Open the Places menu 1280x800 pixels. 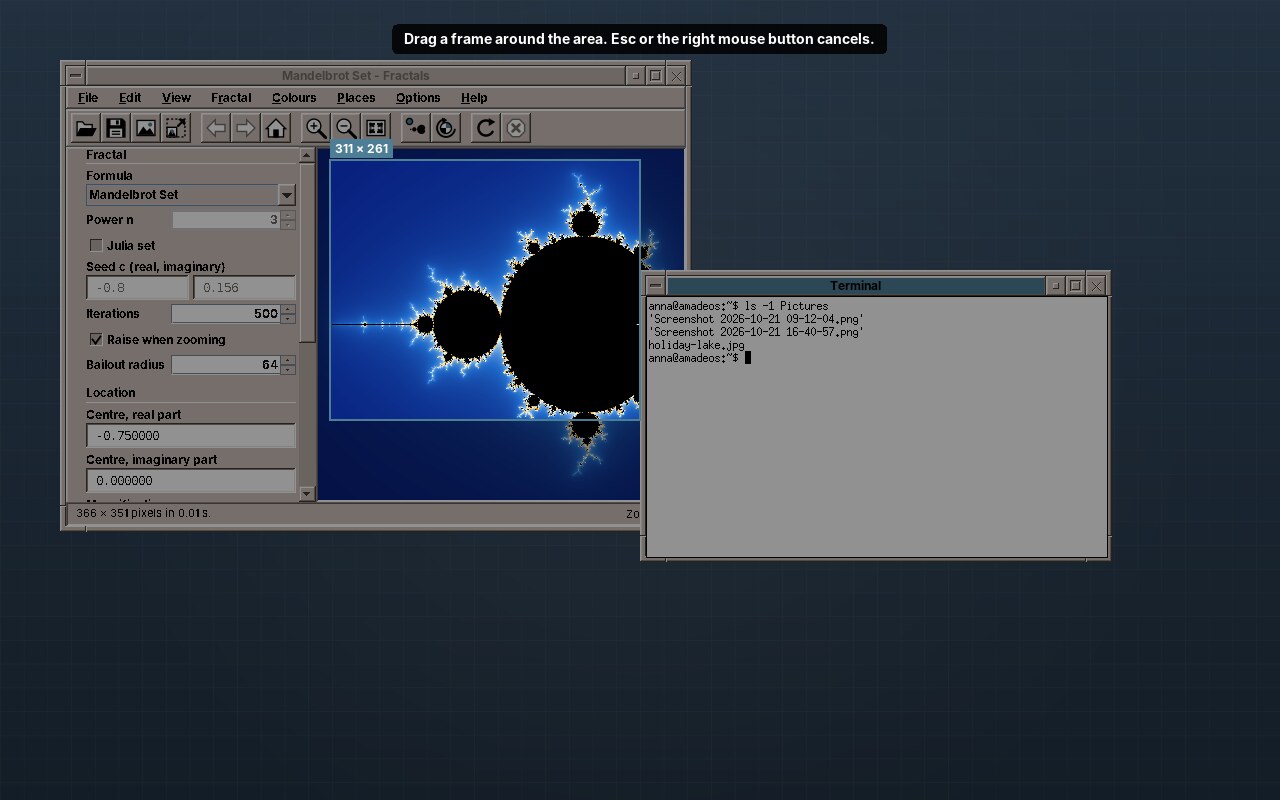tap(356, 98)
